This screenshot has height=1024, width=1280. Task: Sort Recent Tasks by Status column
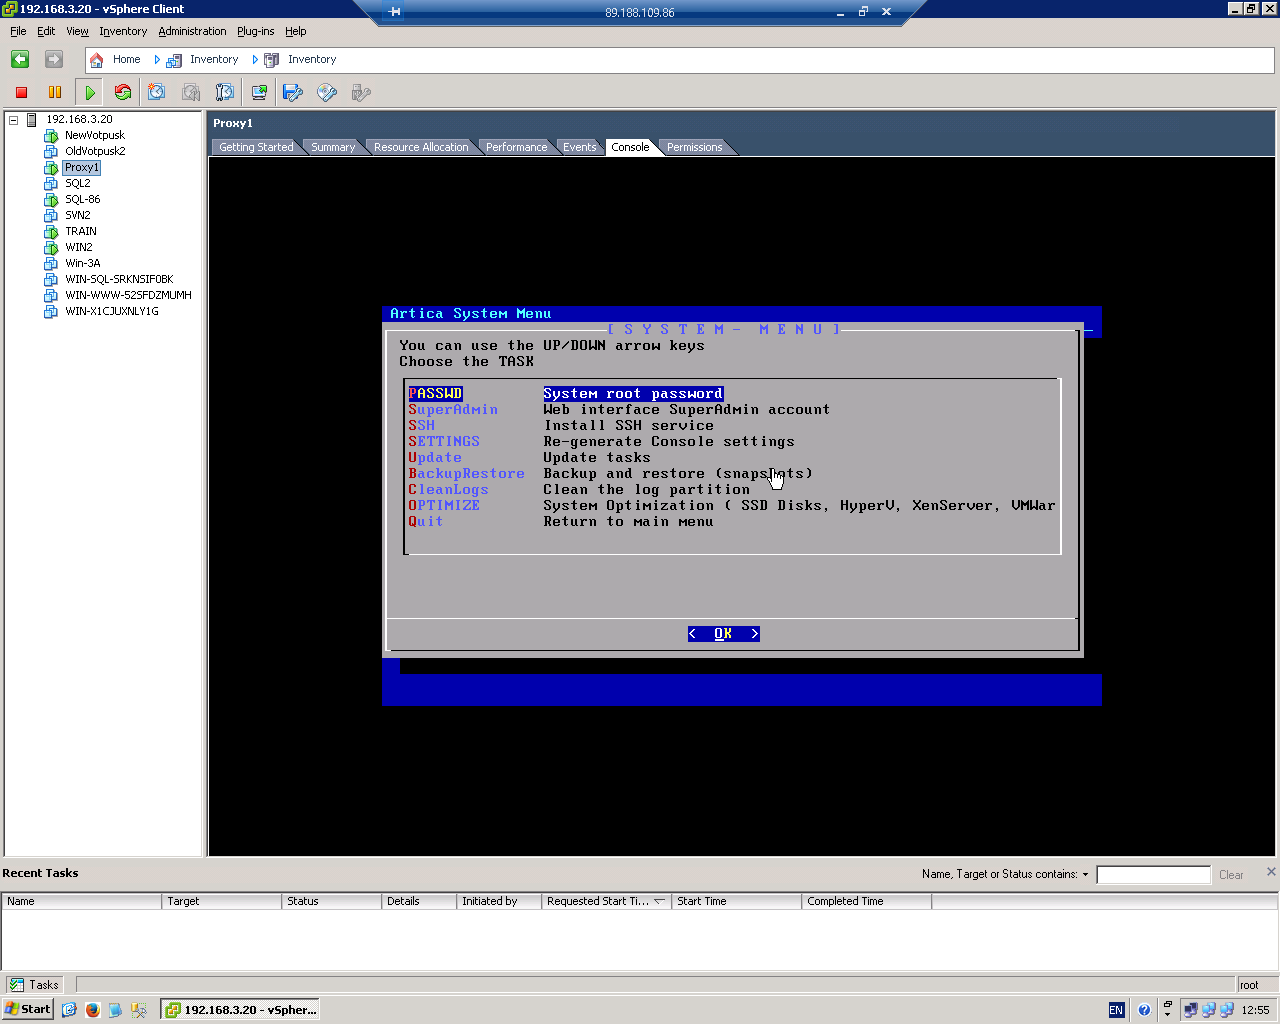[332, 901]
